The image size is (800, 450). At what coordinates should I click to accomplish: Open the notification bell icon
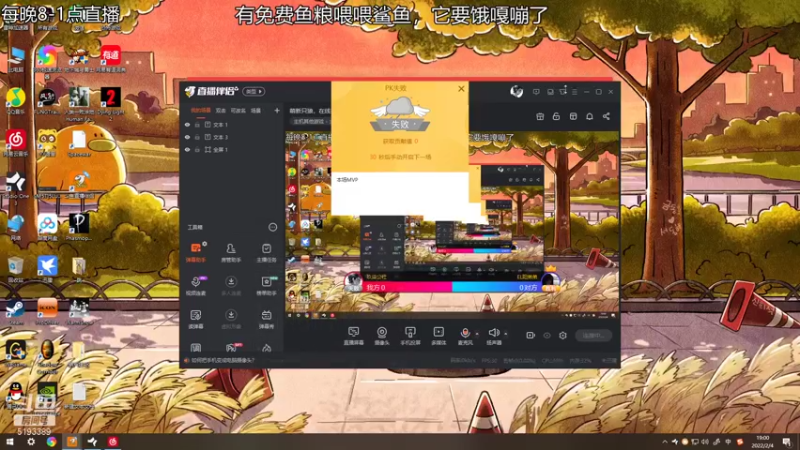pyautogui.click(x=589, y=116)
